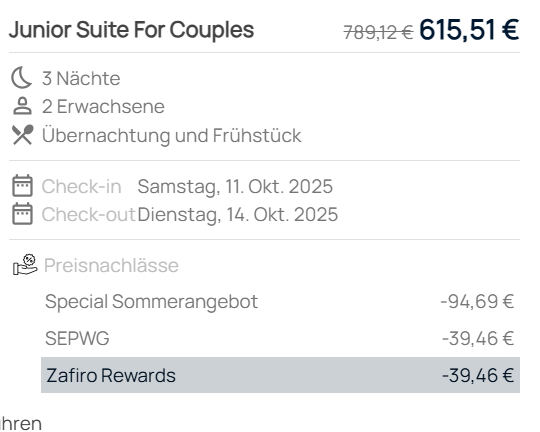Click the crossed-out price 789,12 €
The image size is (540, 432).
(378, 33)
